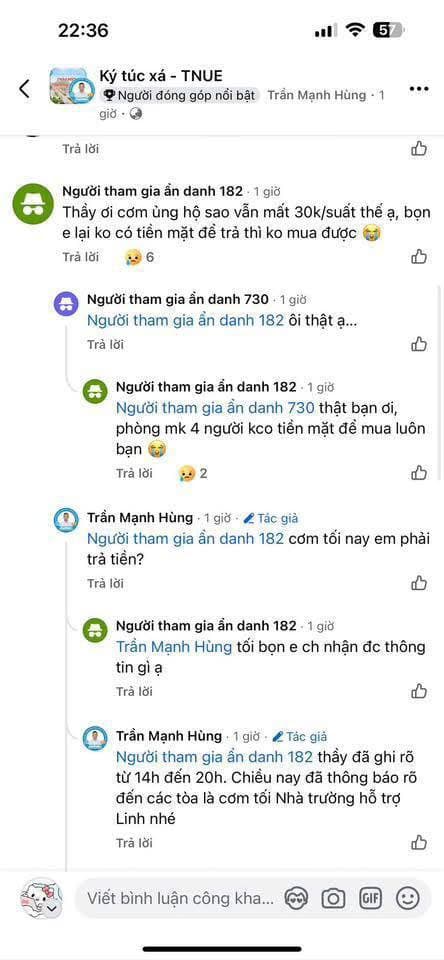Expand the profile switcher on the comment avatar
This screenshot has width=444, height=960.
[x=52, y=909]
